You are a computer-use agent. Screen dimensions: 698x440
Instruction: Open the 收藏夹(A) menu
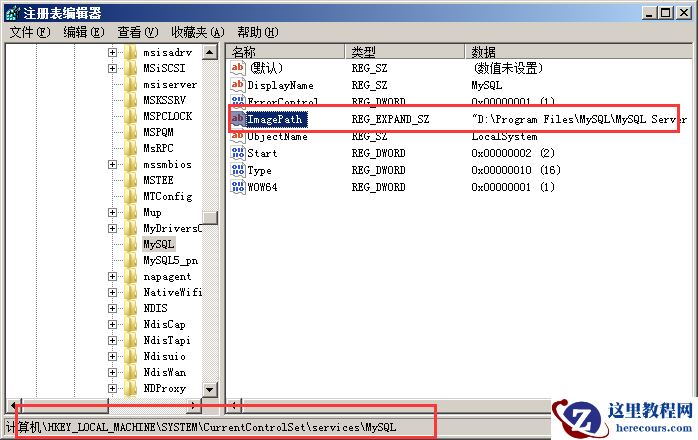(198, 32)
